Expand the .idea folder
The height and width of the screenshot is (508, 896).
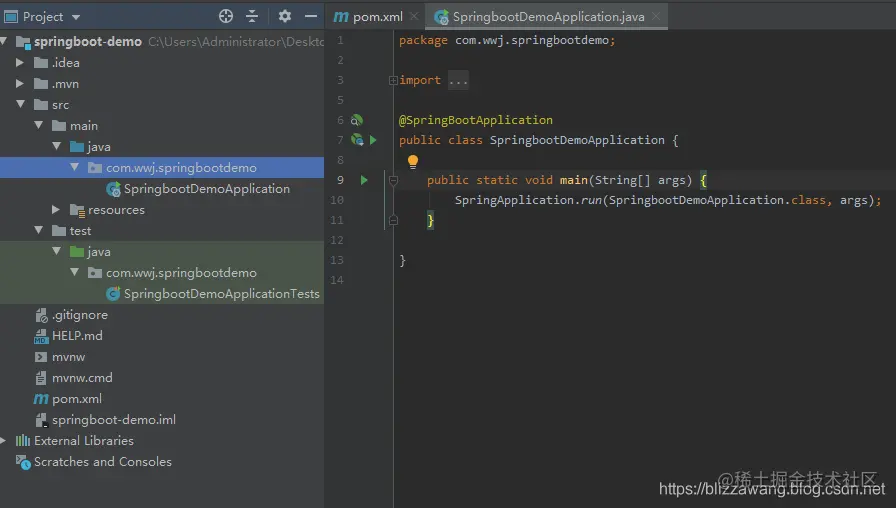tap(20, 62)
